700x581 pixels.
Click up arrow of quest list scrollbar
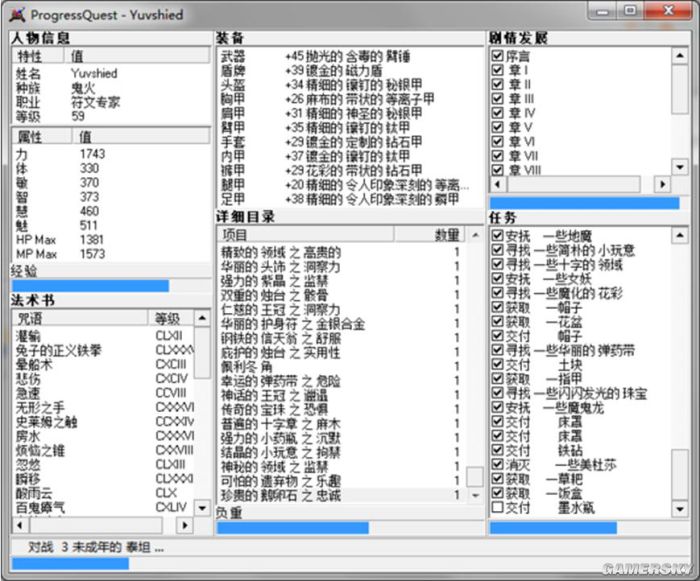(x=679, y=235)
